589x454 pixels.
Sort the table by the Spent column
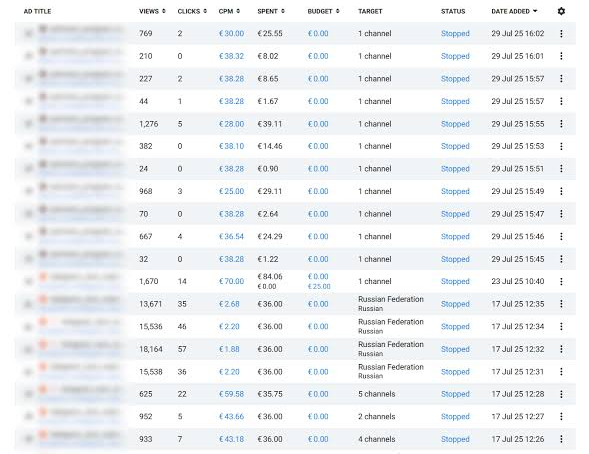(271, 11)
